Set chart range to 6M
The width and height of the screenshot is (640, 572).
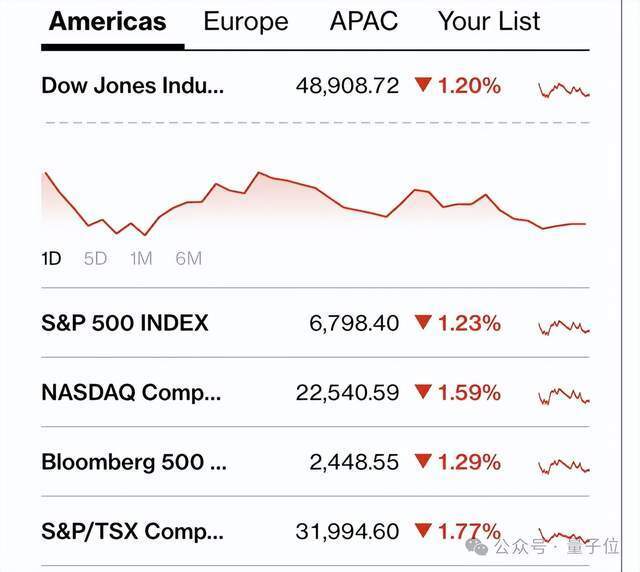(x=188, y=259)
